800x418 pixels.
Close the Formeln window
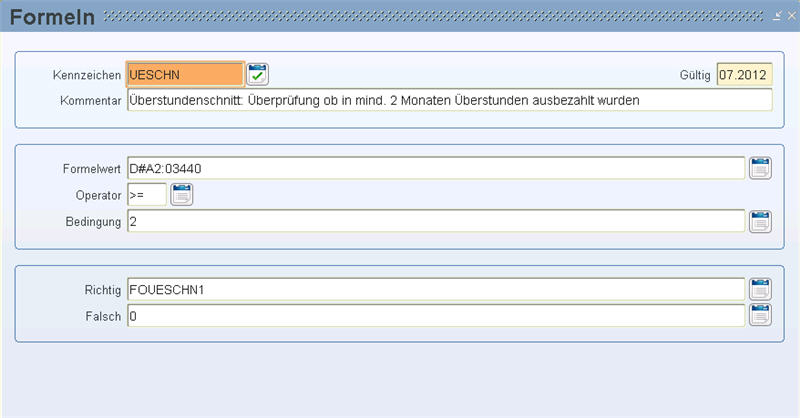791,16
